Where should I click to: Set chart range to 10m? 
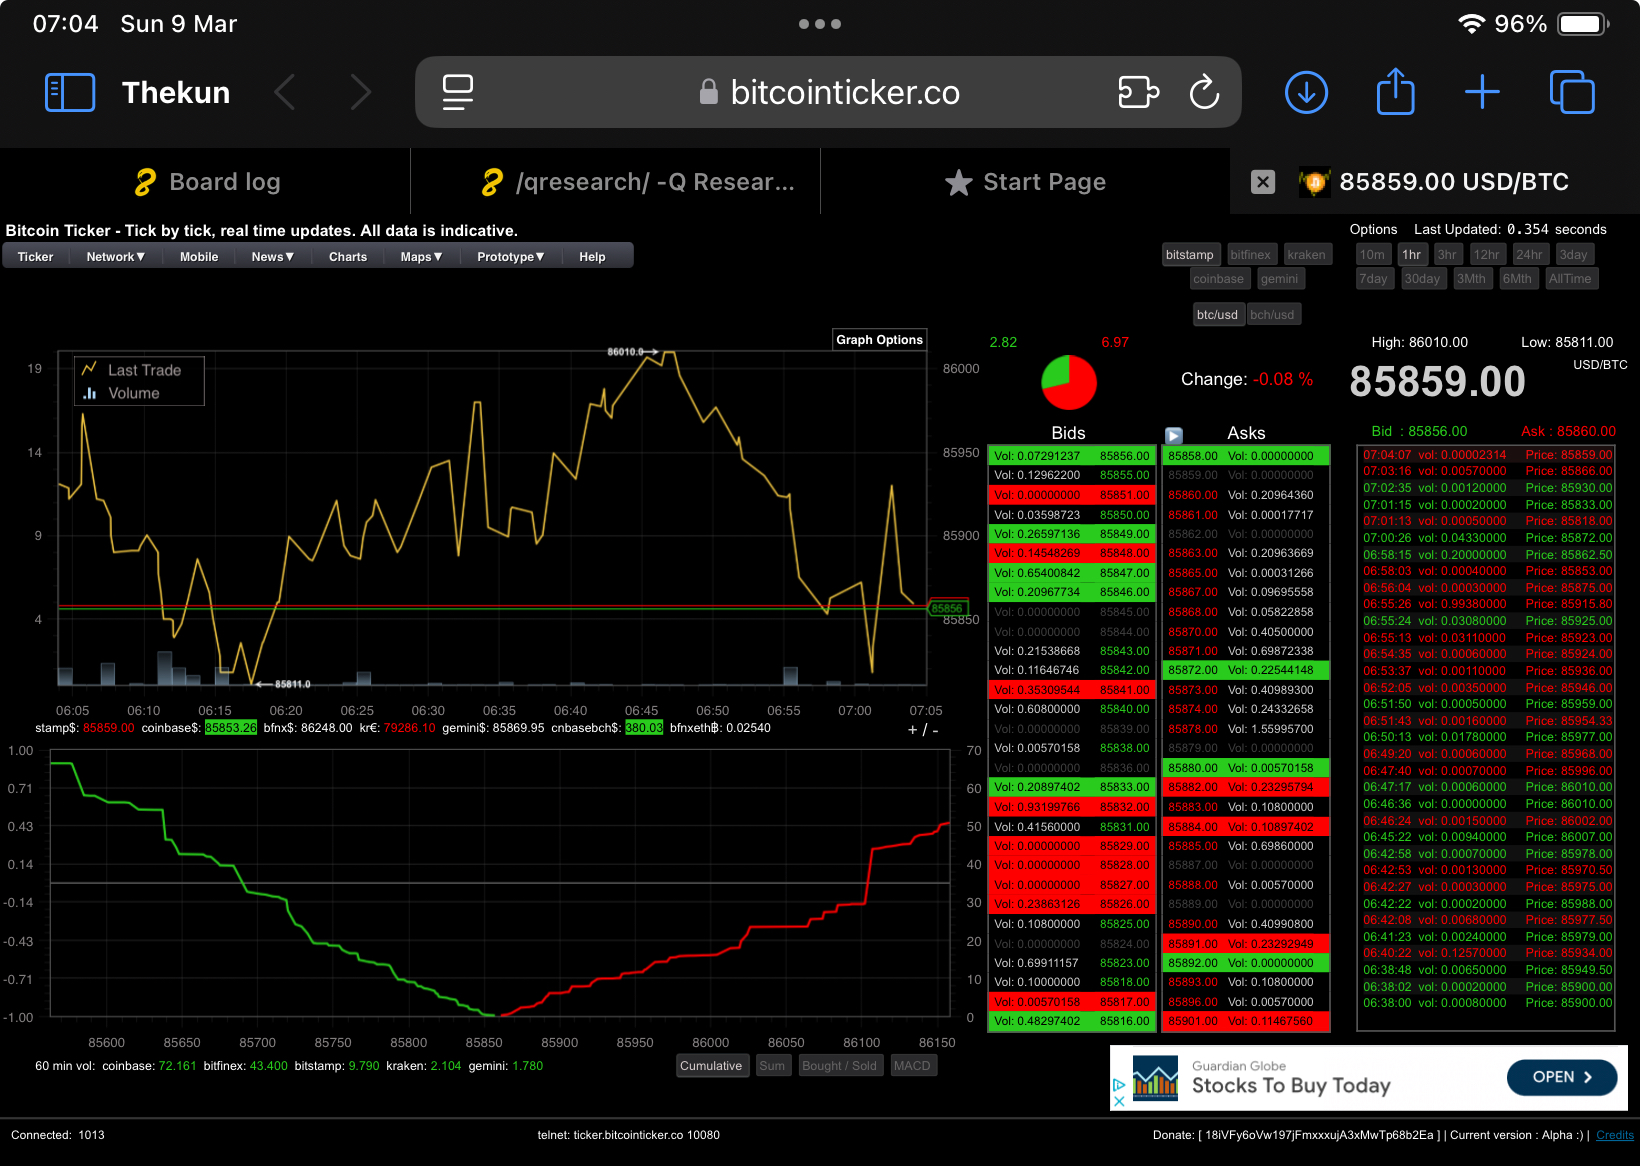pos(1372,255)
